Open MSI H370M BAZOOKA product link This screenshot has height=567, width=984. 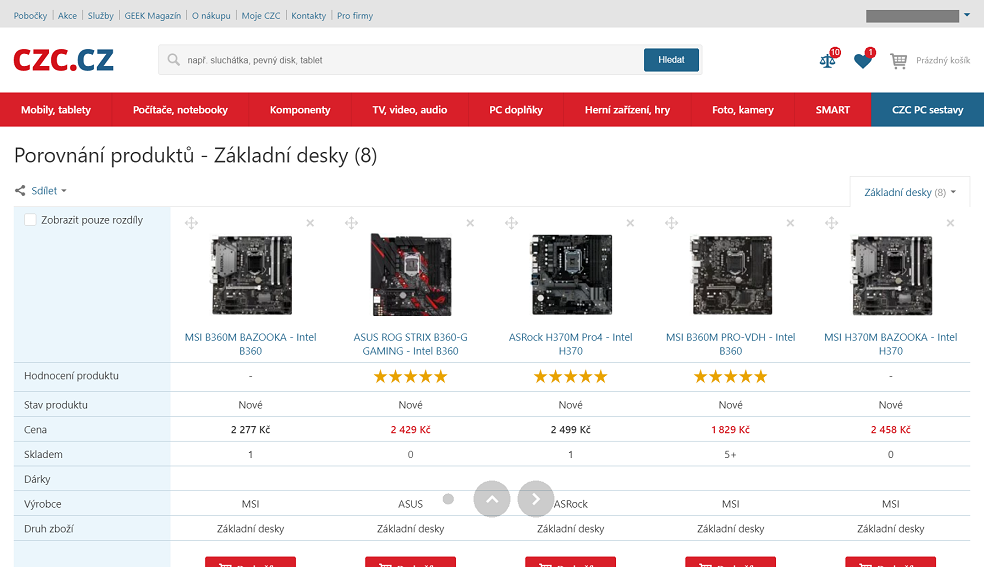(890, 344)
